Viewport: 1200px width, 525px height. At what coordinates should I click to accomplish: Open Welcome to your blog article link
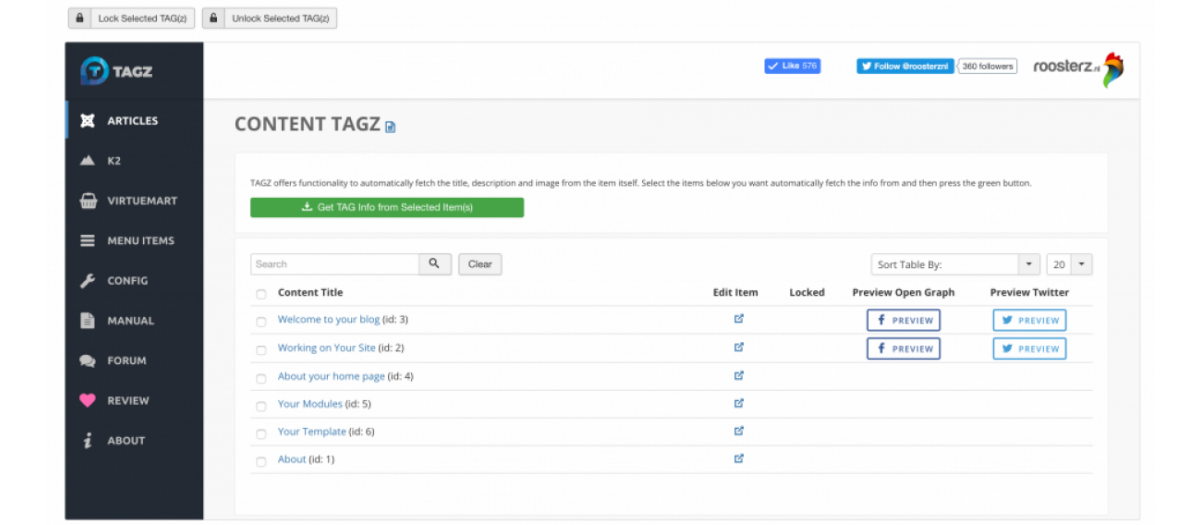329,320
